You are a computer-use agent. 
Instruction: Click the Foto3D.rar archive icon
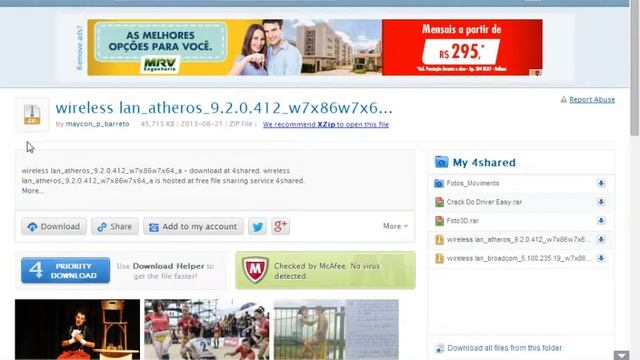pos(439,221)
